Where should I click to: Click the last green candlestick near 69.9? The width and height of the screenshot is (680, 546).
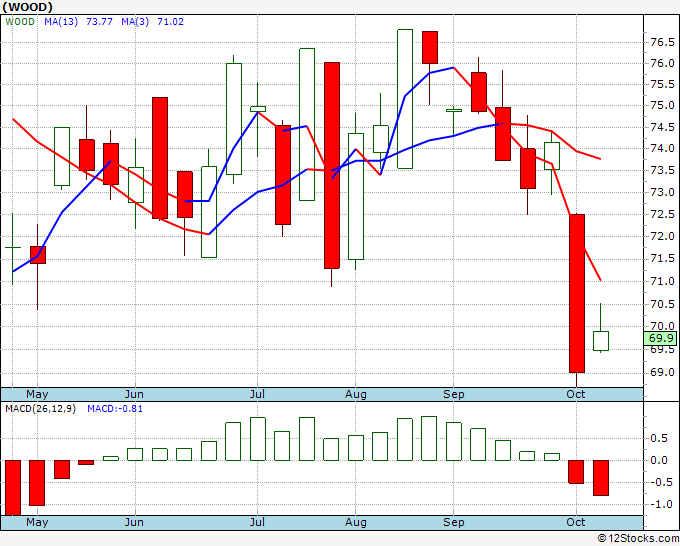(601, 341)
